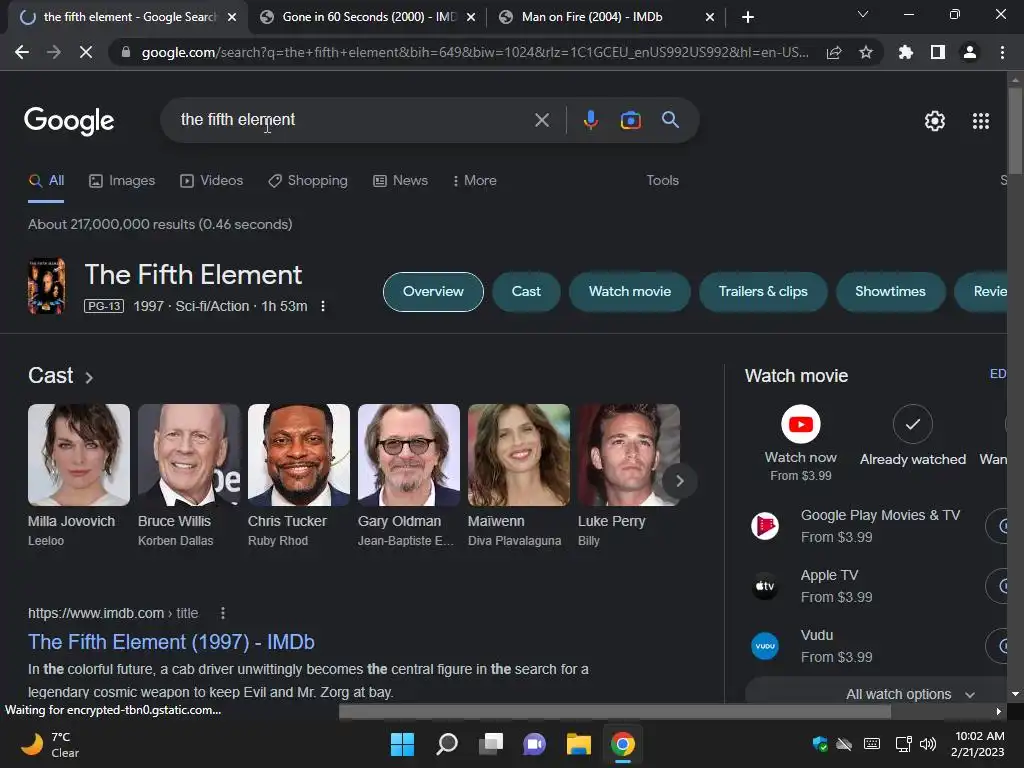Image resolution: width=1024 pixels, height=768 pixels.
Task: Click the Chrome back arrow
Action: click(x=22, y=52)
